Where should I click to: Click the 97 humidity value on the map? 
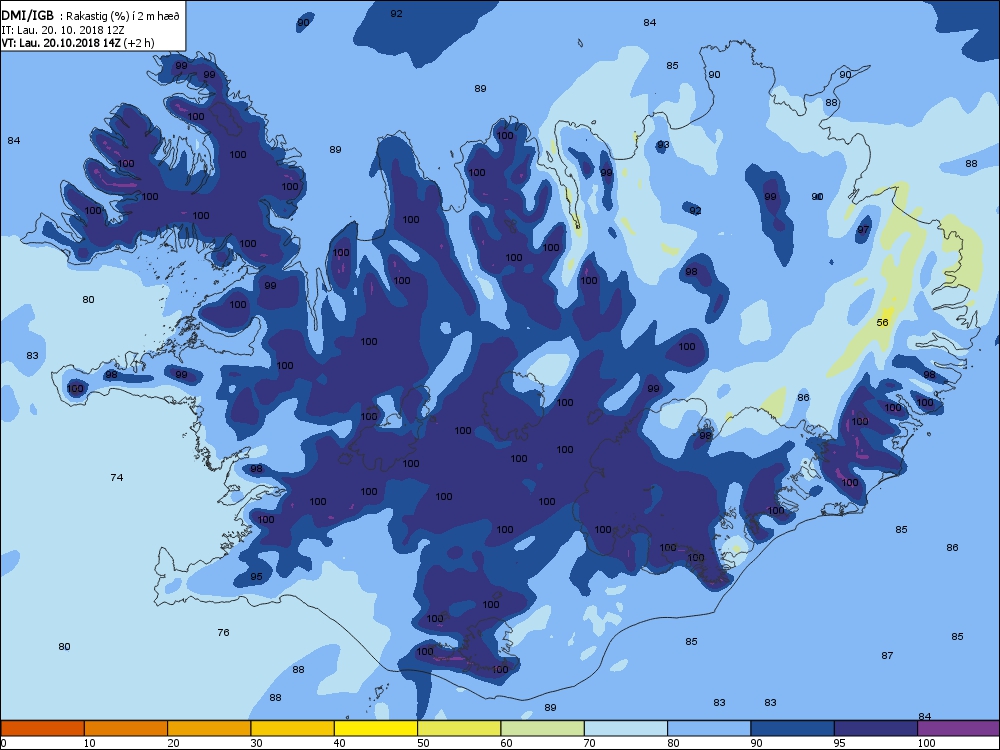coord(863,230)
